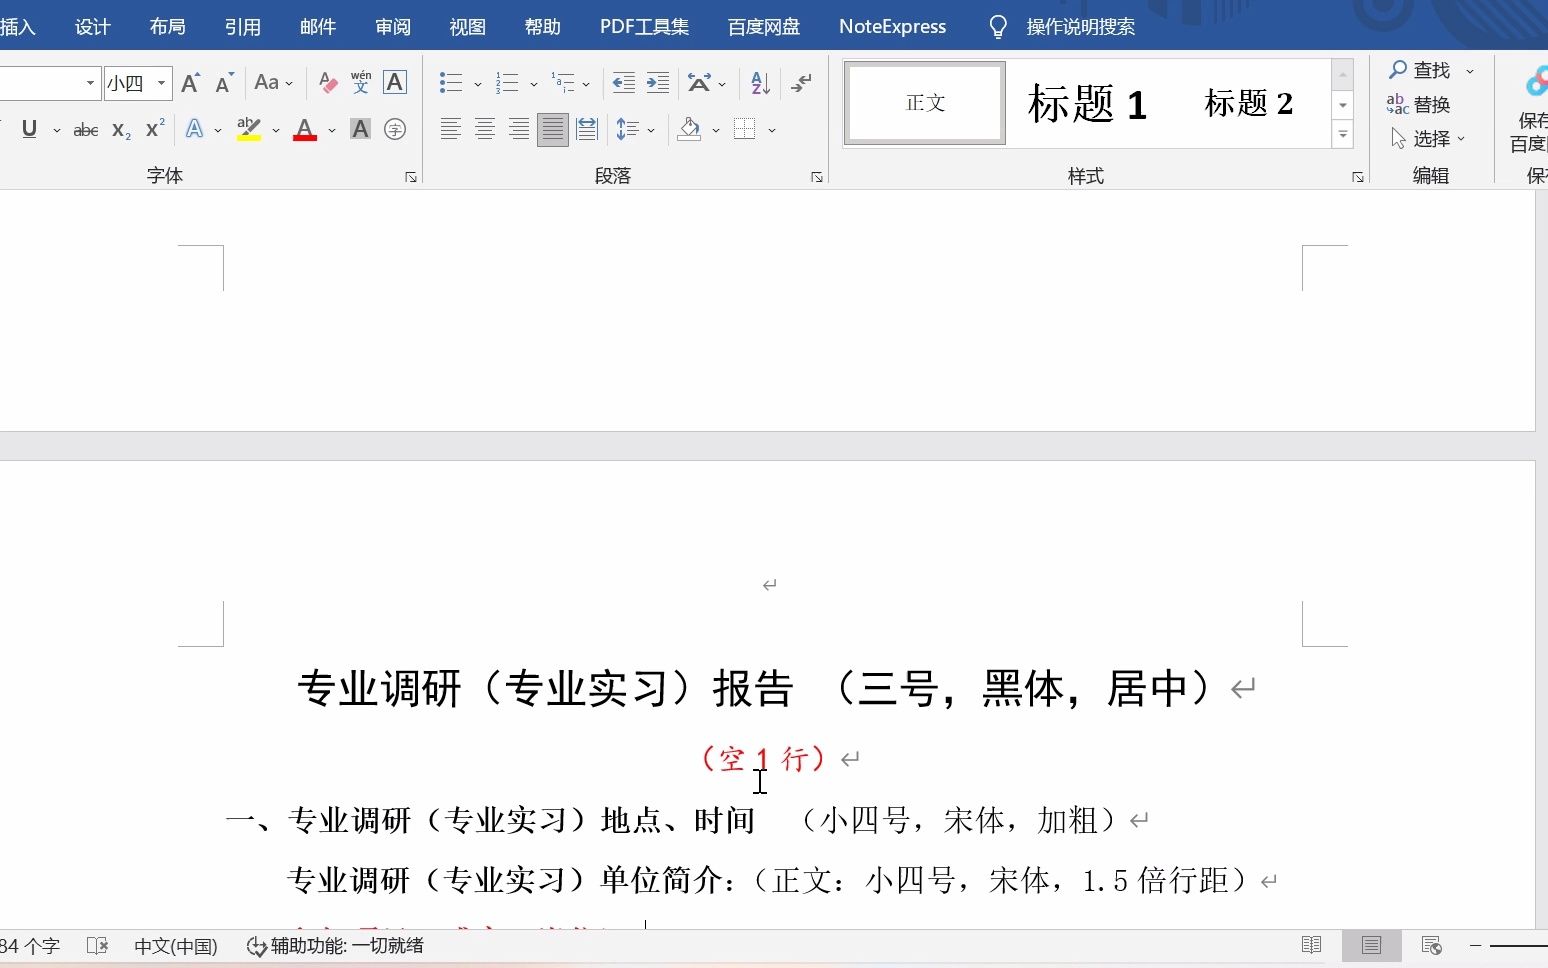Screen dimensions: 1548x968
Task: Apply multilevel list formatting
Action: (x=563, y=83)
